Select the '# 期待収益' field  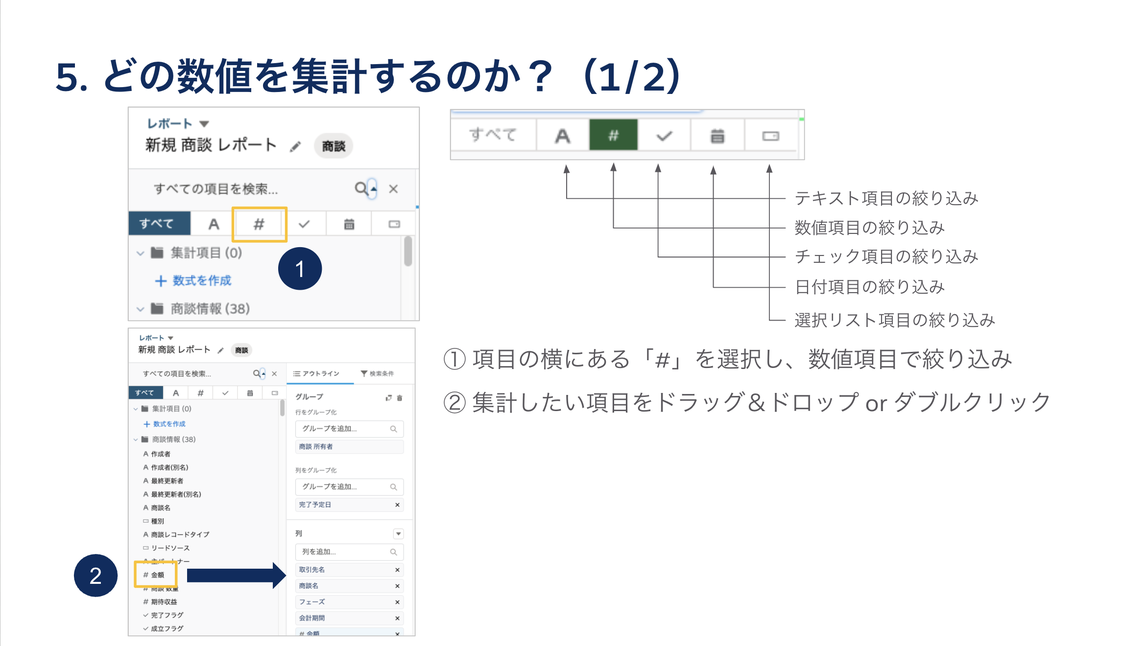tap(160, 602)
